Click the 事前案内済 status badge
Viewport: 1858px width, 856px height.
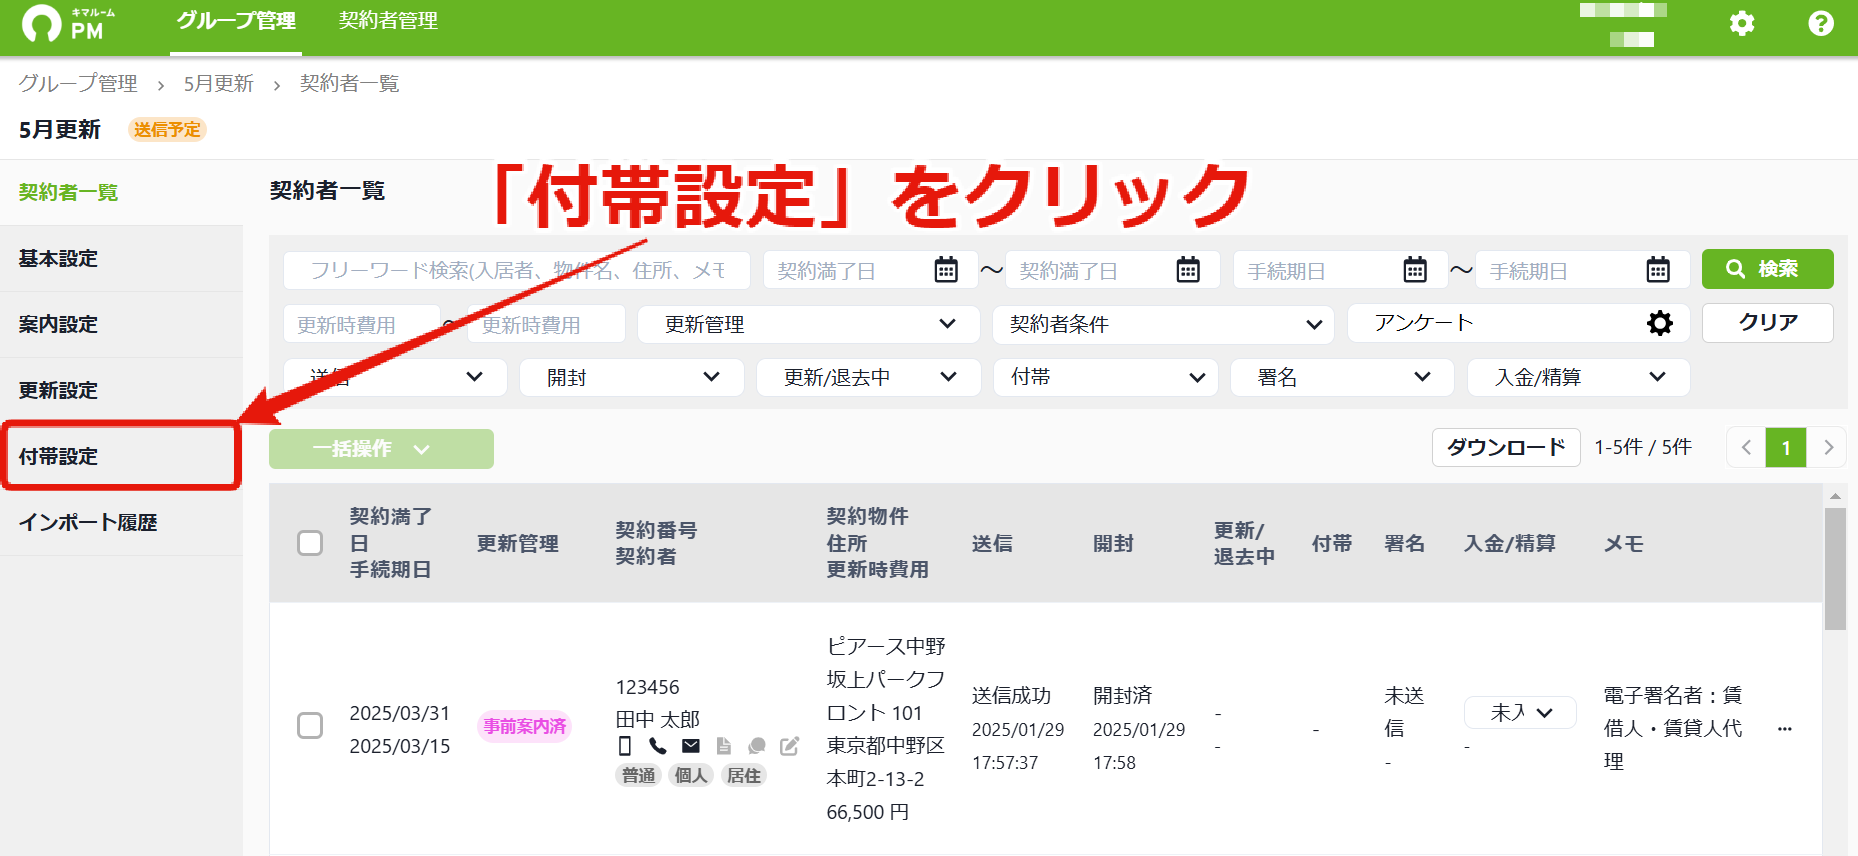tap(525, 726)
